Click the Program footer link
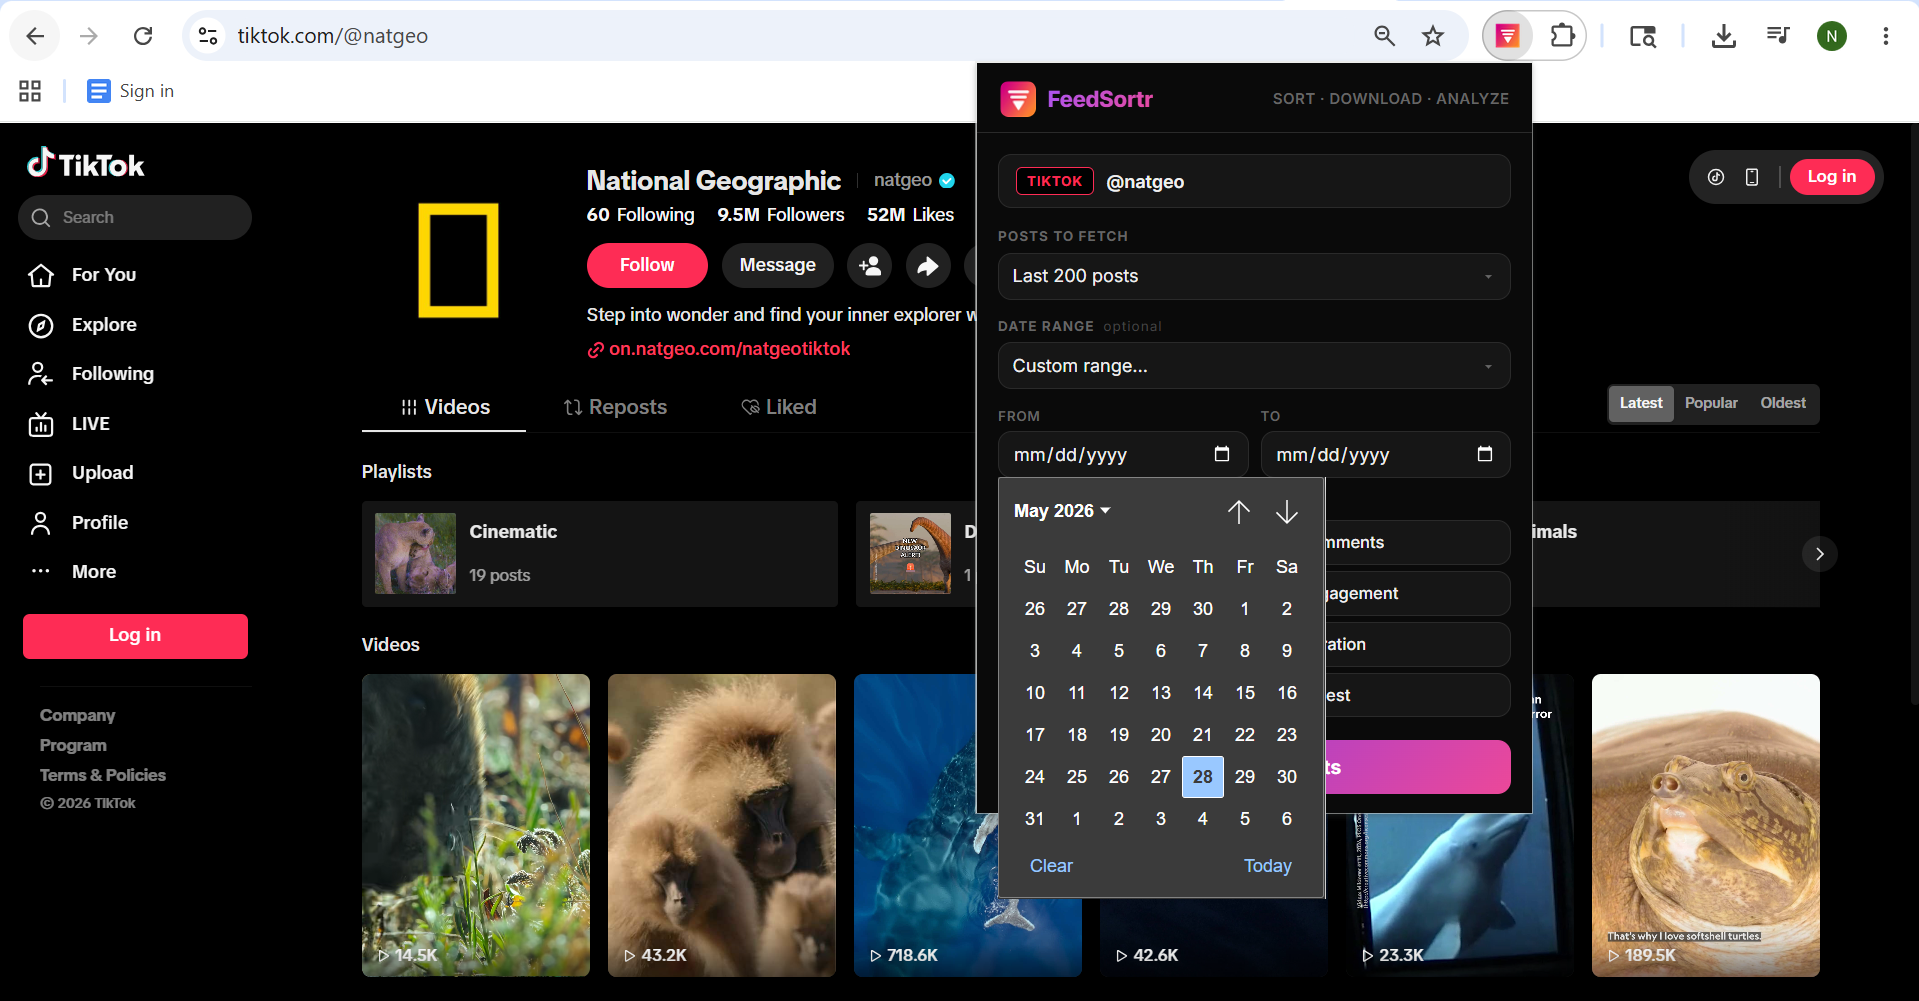1919x1001 pixels. pos(73,746)
